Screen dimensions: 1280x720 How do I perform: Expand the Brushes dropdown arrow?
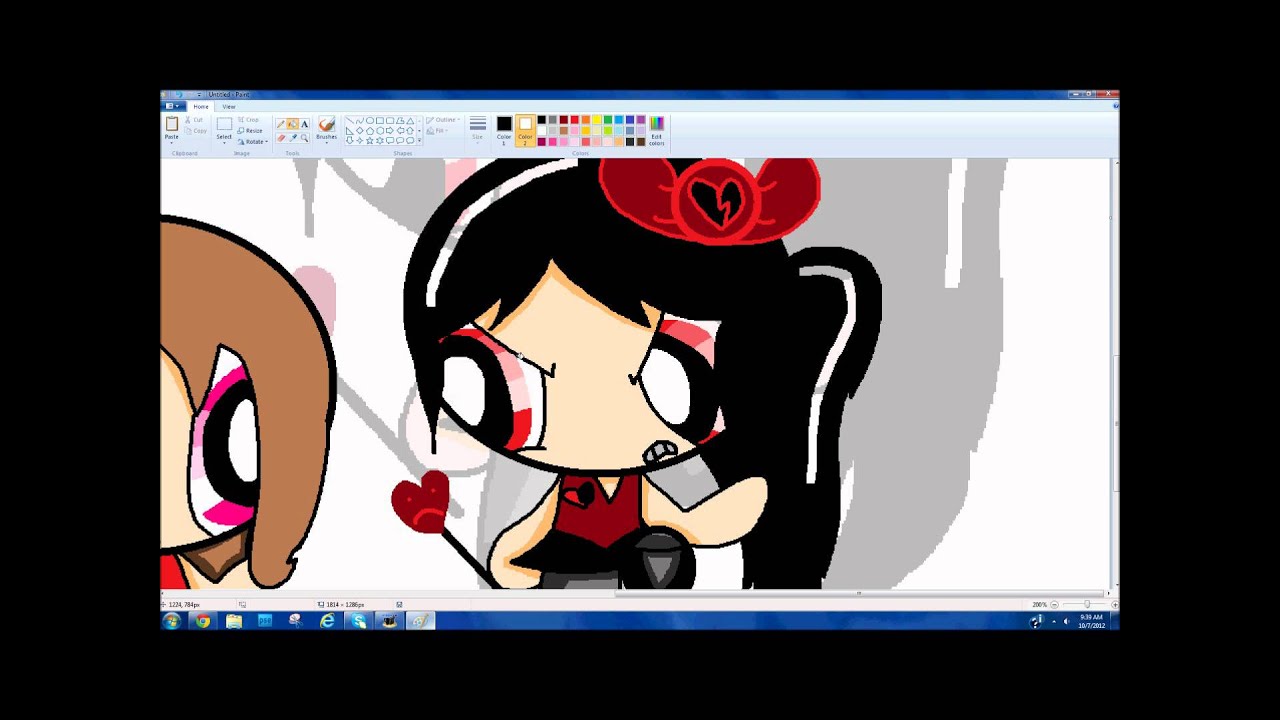[x=326, y=143]
